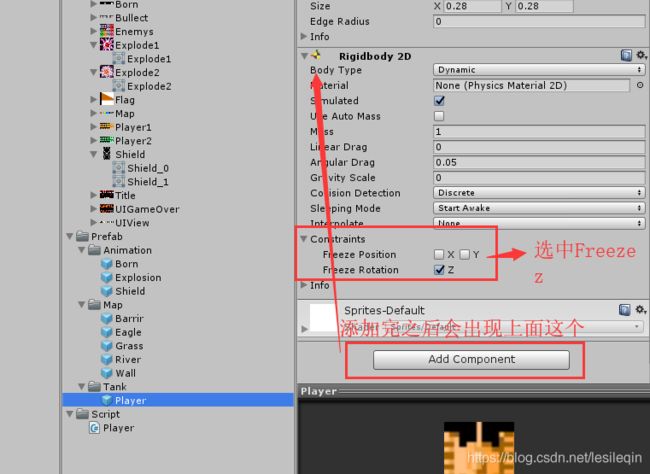This screenshot has height=474, width=650.
Task: Collapse the Tank folder arrow
Action: coord(82,387)
